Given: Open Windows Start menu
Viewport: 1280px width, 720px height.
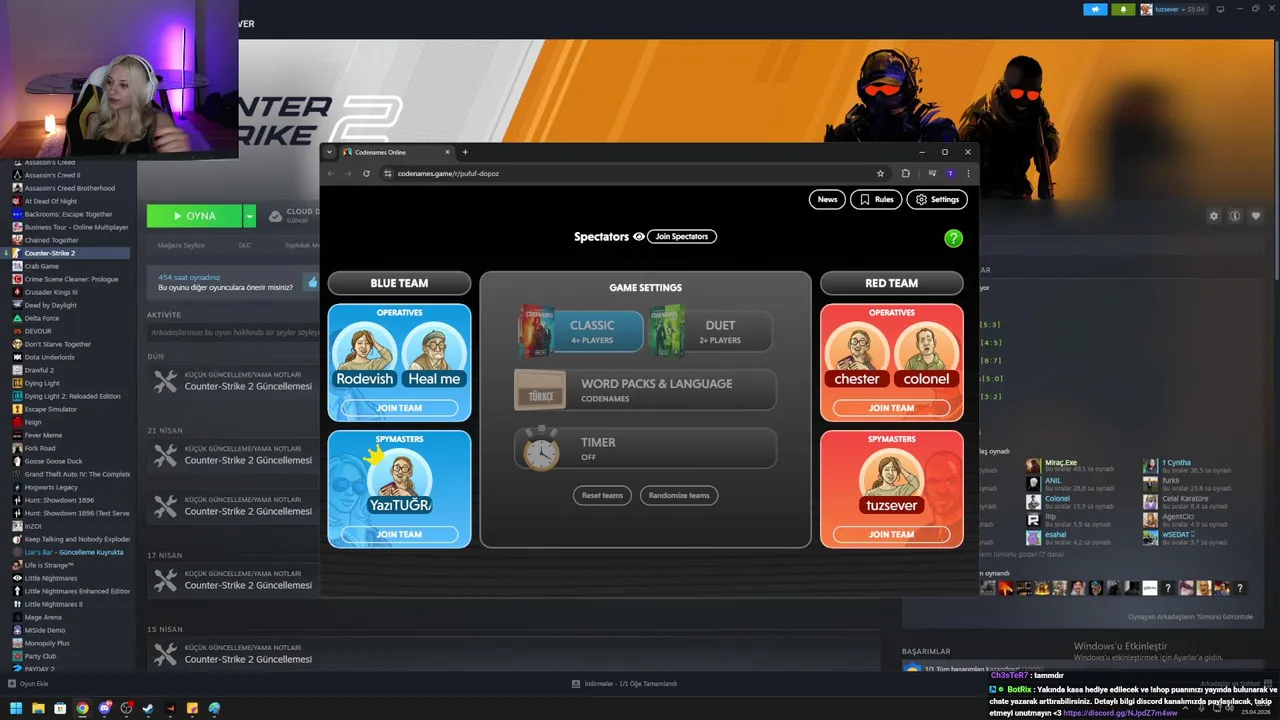Looking at the screenshot, I should pos(16,708).
